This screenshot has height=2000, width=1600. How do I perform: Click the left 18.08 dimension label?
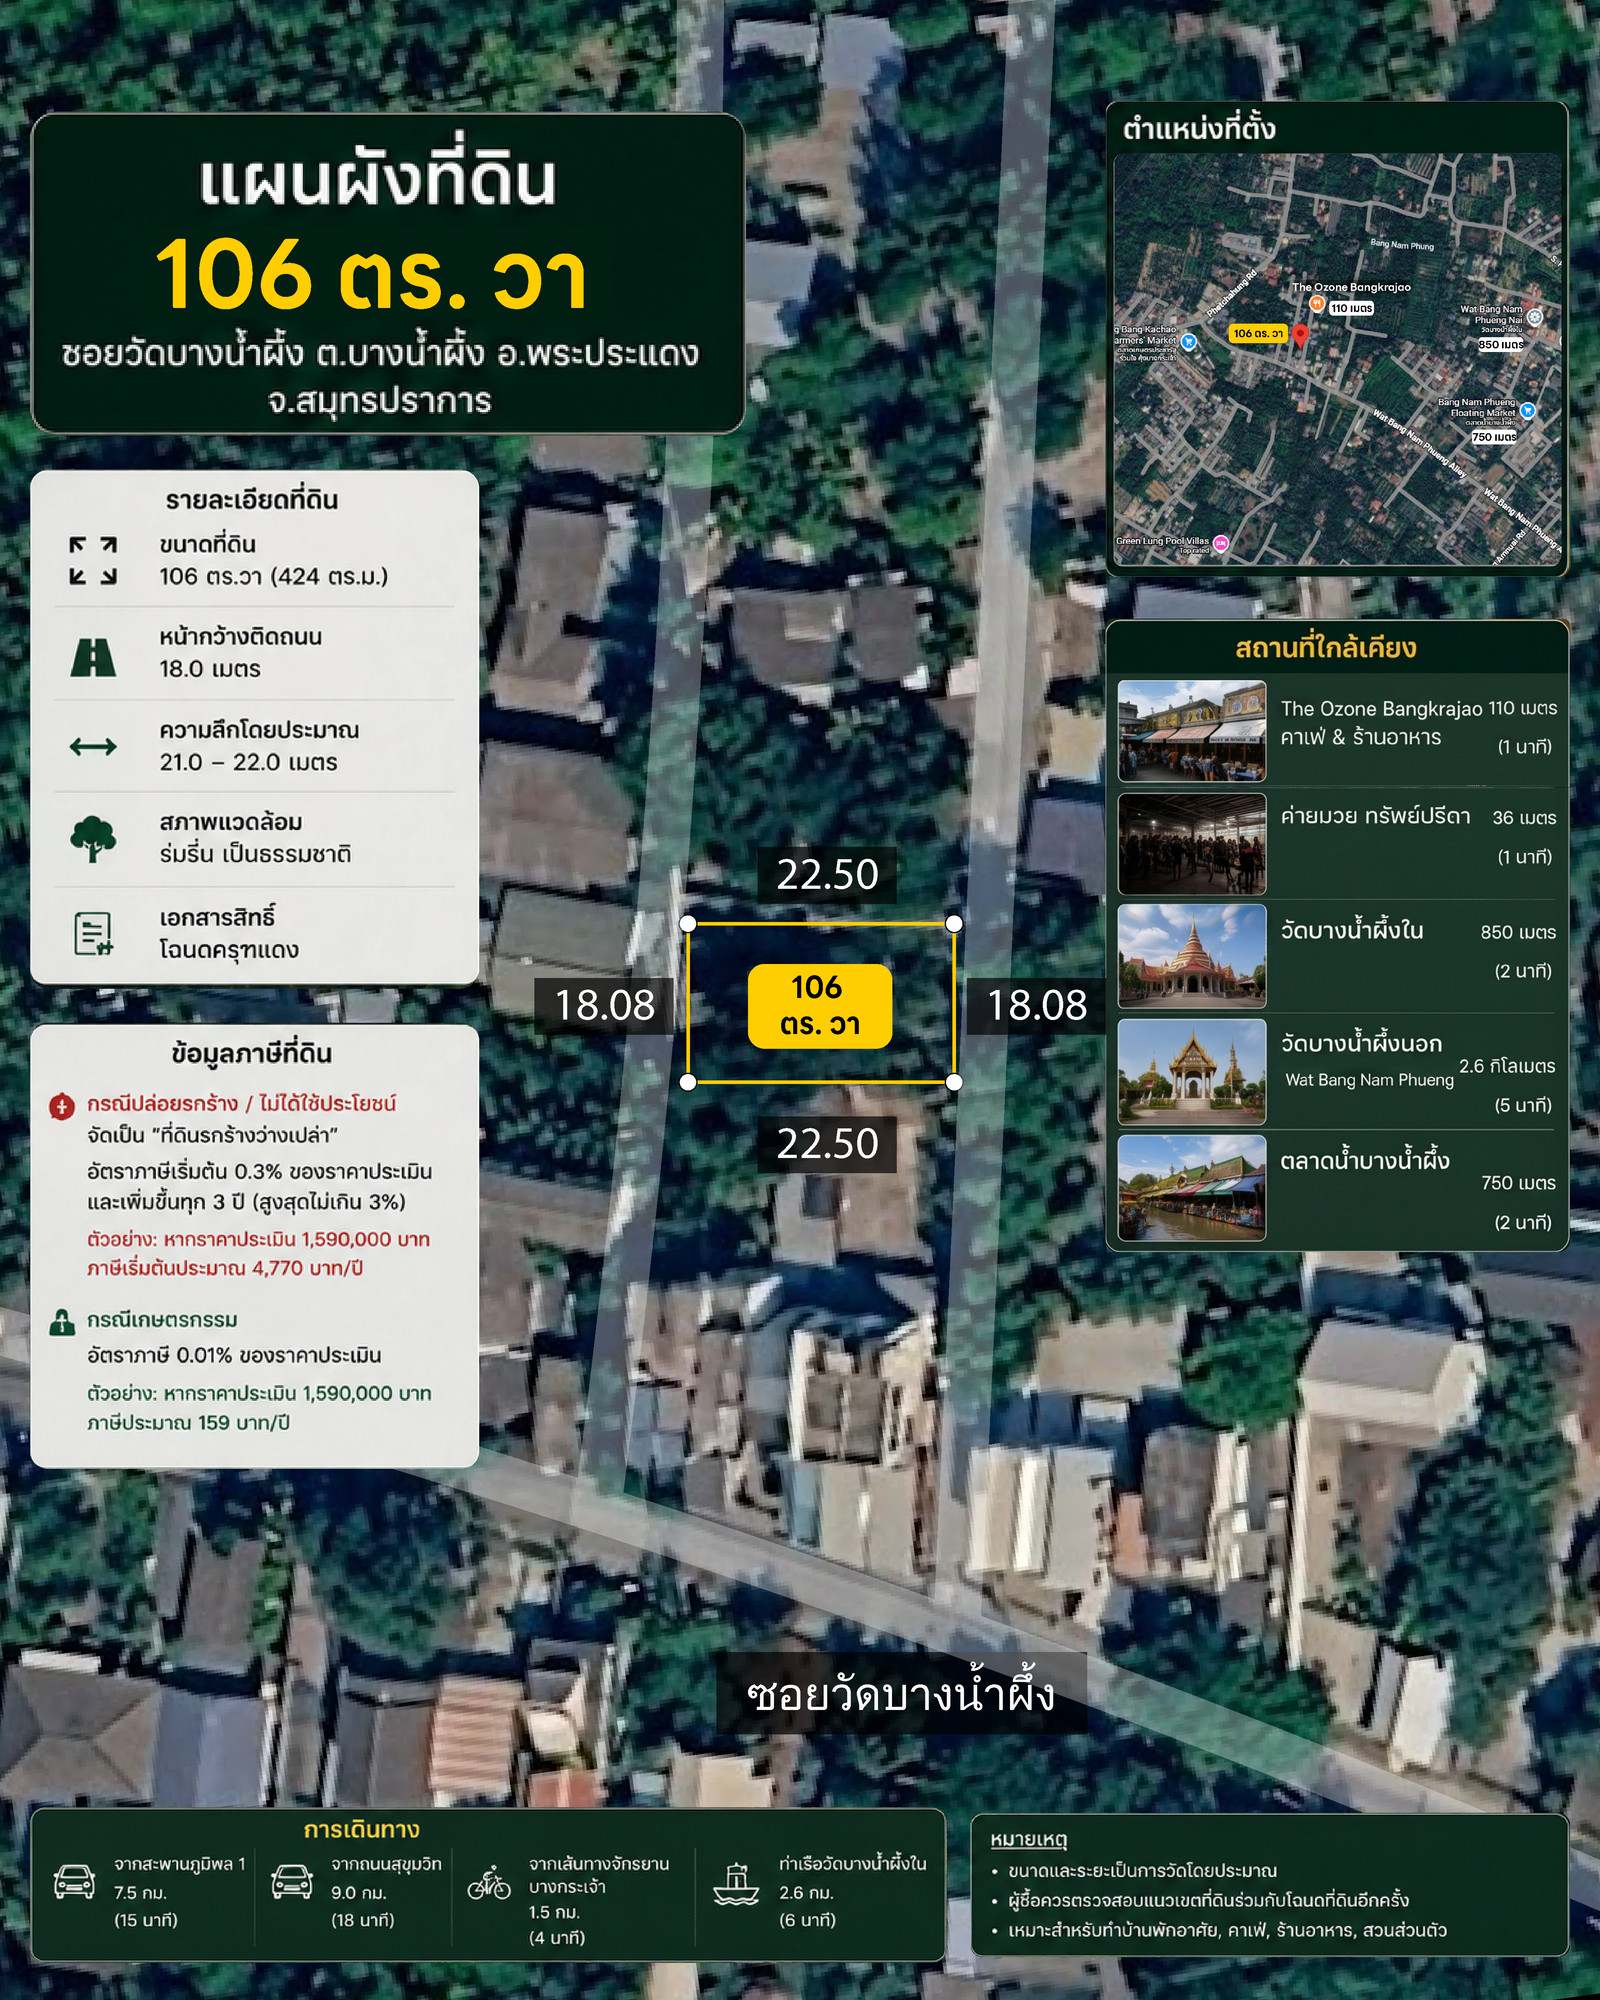[604, 1005]
